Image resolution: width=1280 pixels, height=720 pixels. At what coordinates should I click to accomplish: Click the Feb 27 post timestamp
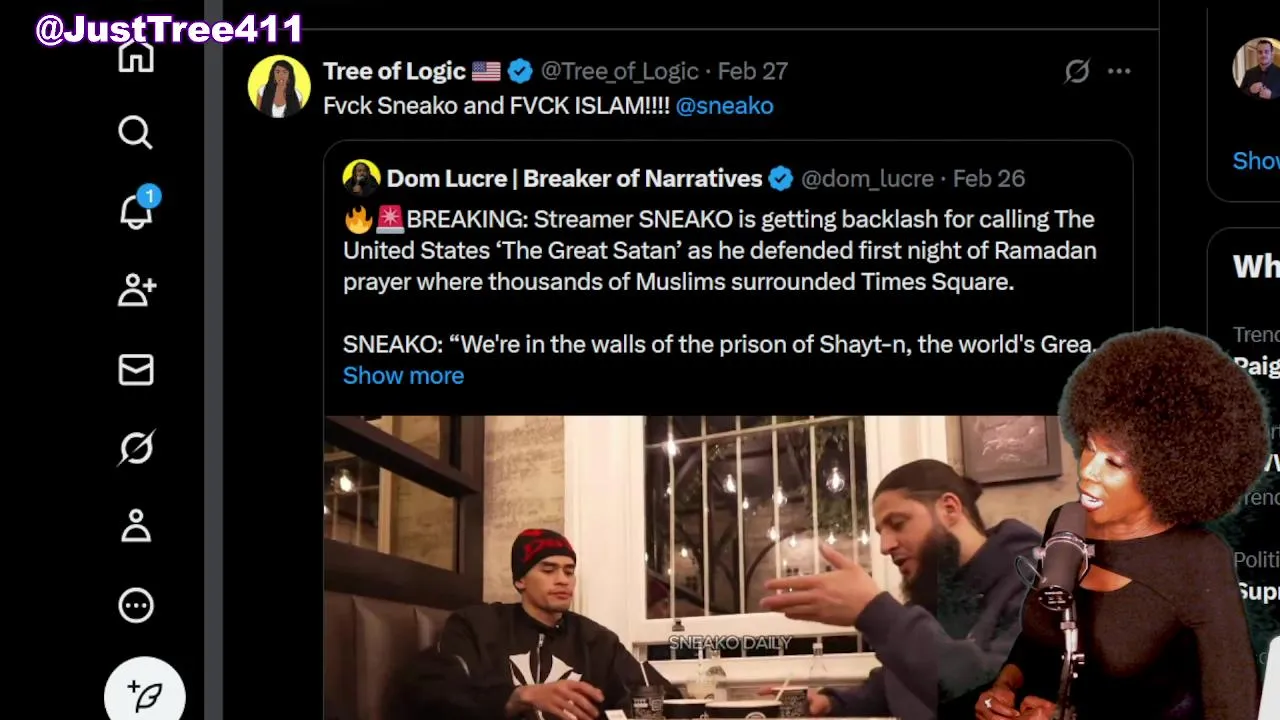point(752,71)
